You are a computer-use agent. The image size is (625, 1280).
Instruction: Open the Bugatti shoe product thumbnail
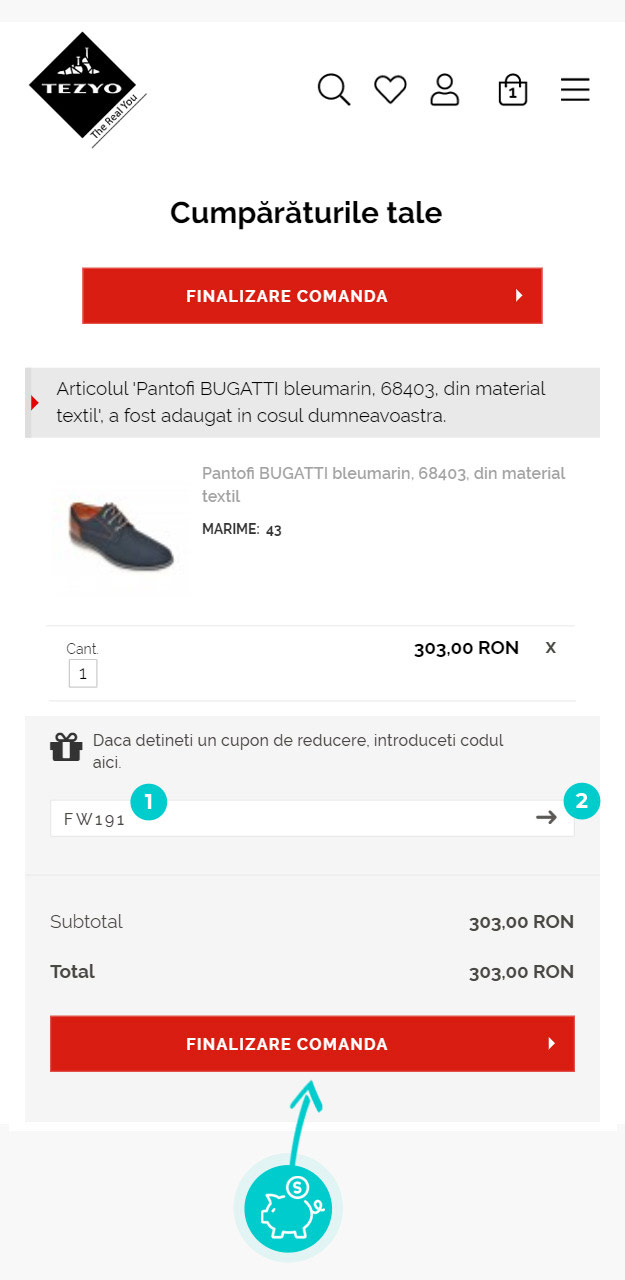pos(120,536)
